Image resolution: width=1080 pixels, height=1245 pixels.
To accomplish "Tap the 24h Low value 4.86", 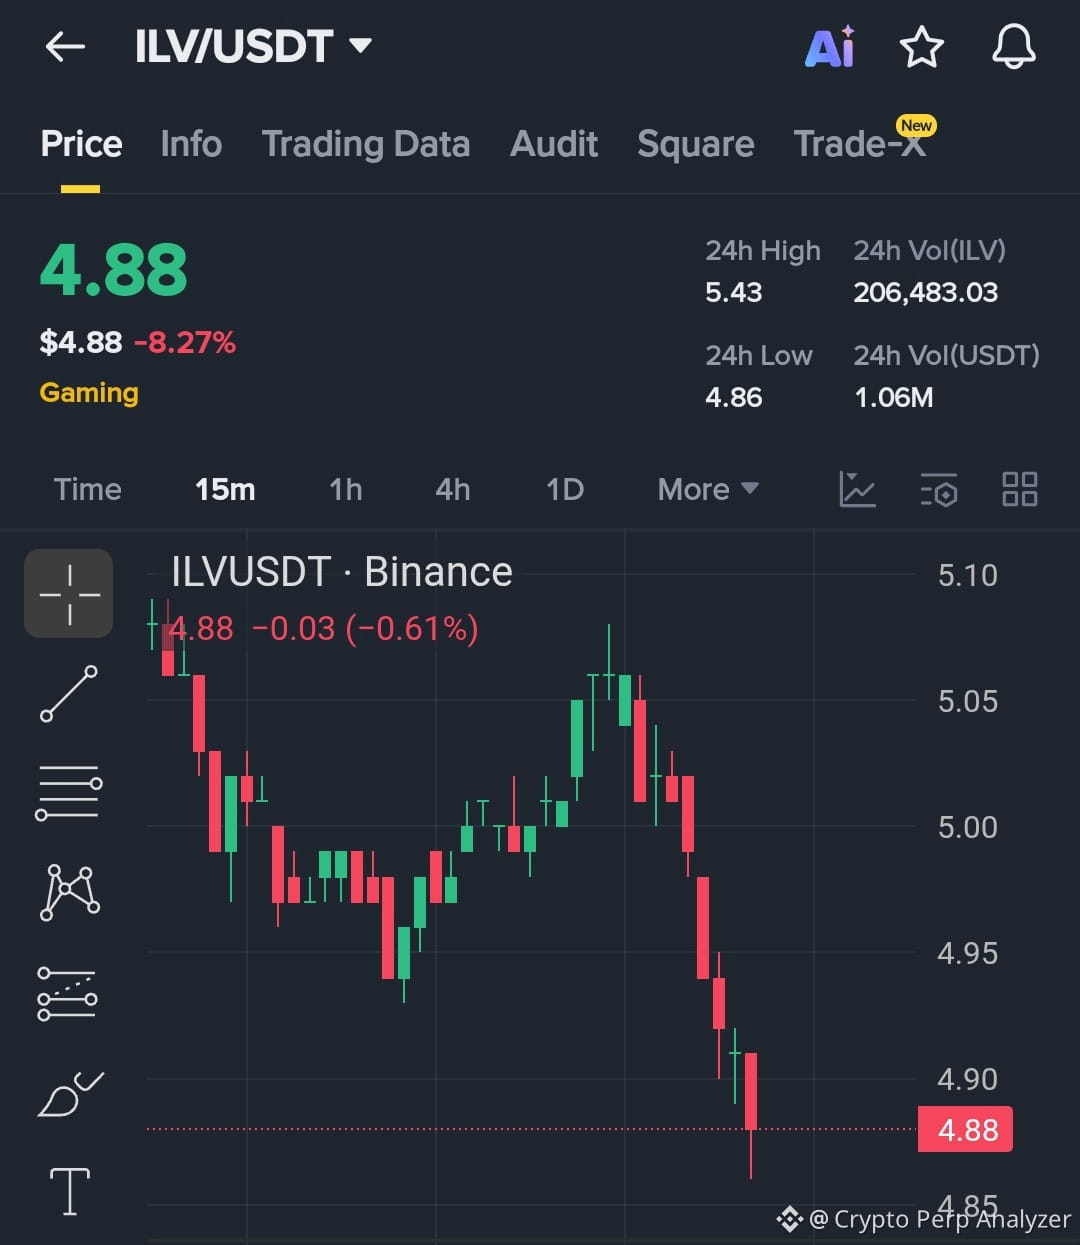I will 733,397.
